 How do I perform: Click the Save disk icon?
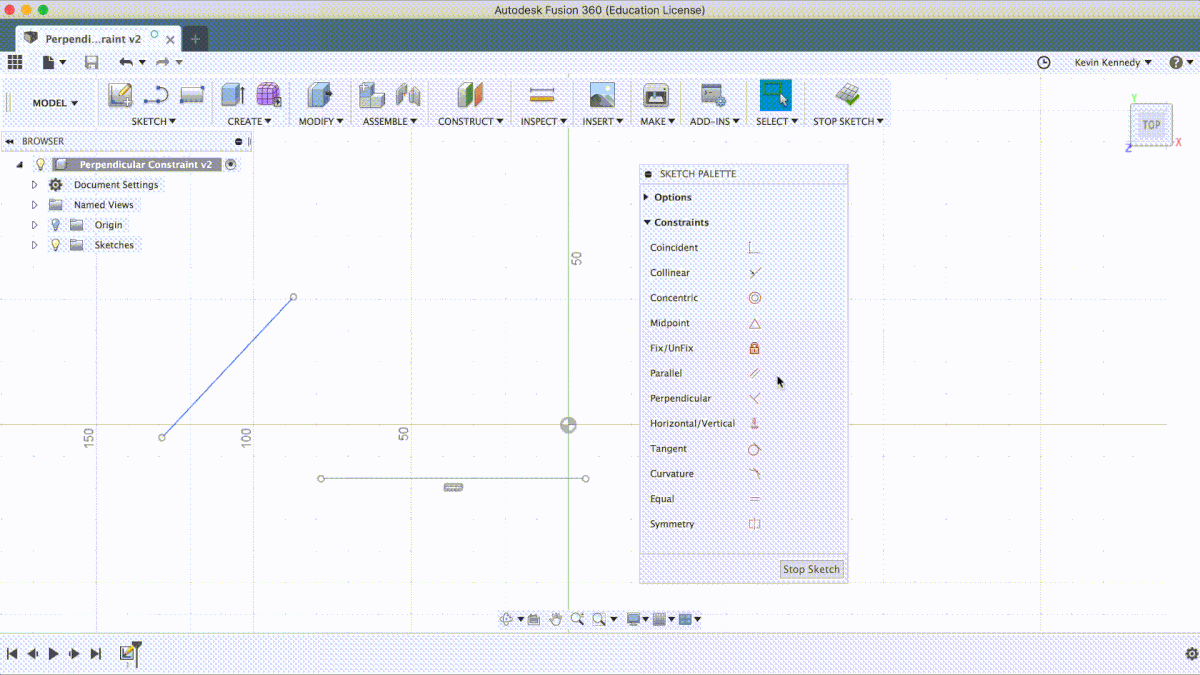pyautogui.click(x=92, y=62)
